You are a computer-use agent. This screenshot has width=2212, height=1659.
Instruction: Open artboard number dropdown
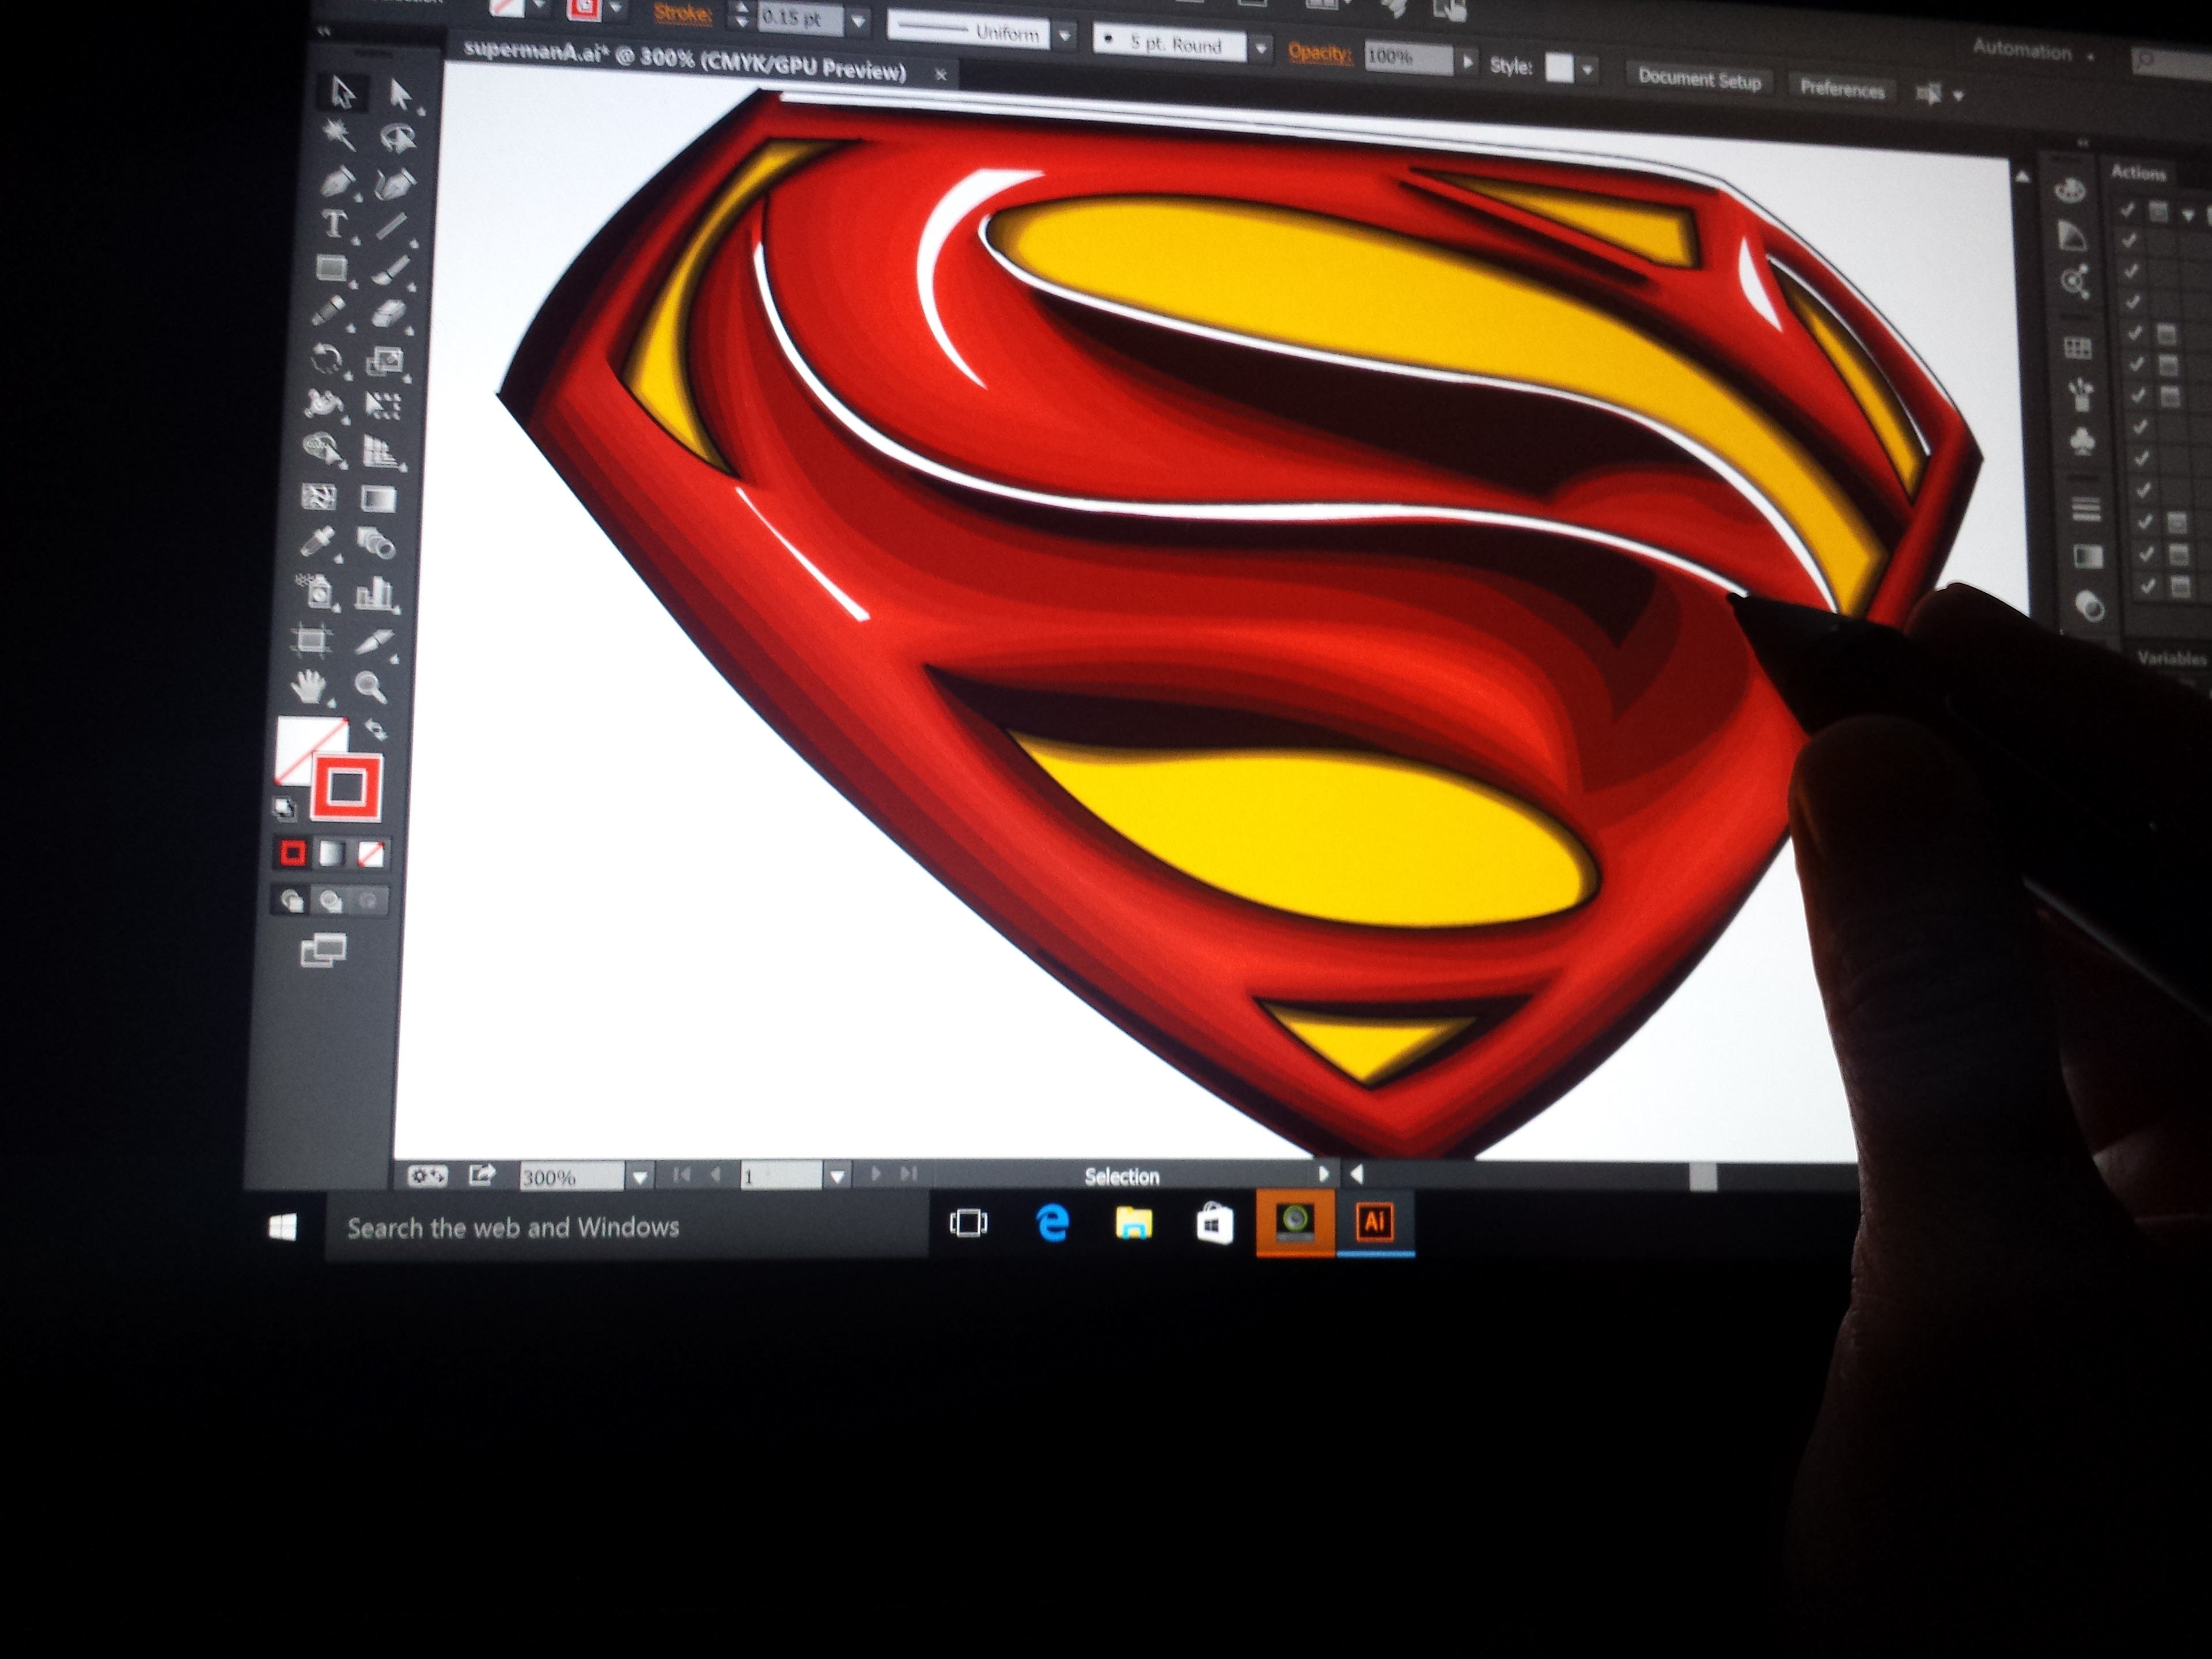[x=837, y=1176]
